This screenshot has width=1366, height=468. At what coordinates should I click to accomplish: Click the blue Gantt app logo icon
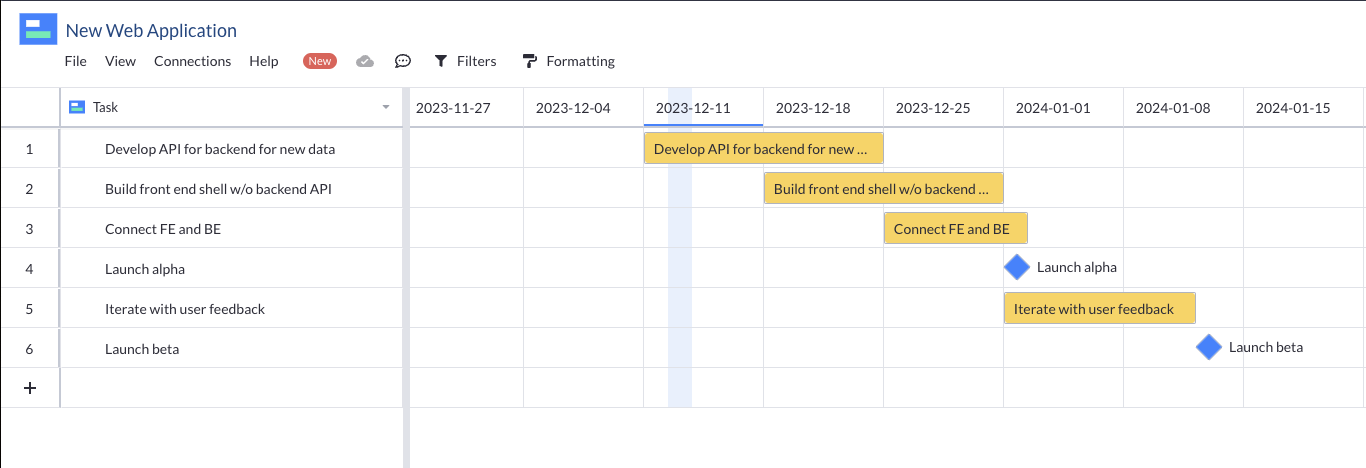tap(38, 29)
